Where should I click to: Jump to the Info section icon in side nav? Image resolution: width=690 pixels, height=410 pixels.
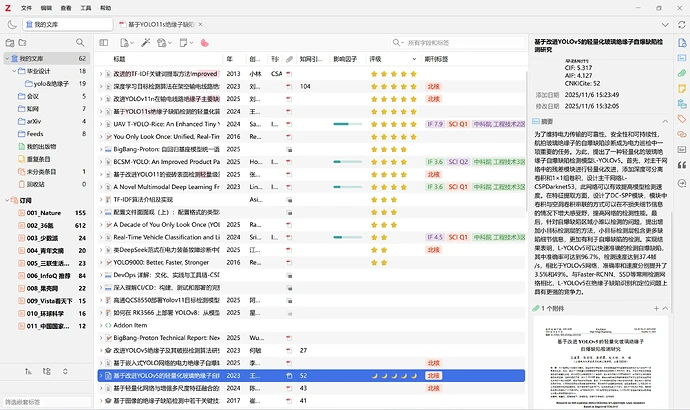coord(682,43)
